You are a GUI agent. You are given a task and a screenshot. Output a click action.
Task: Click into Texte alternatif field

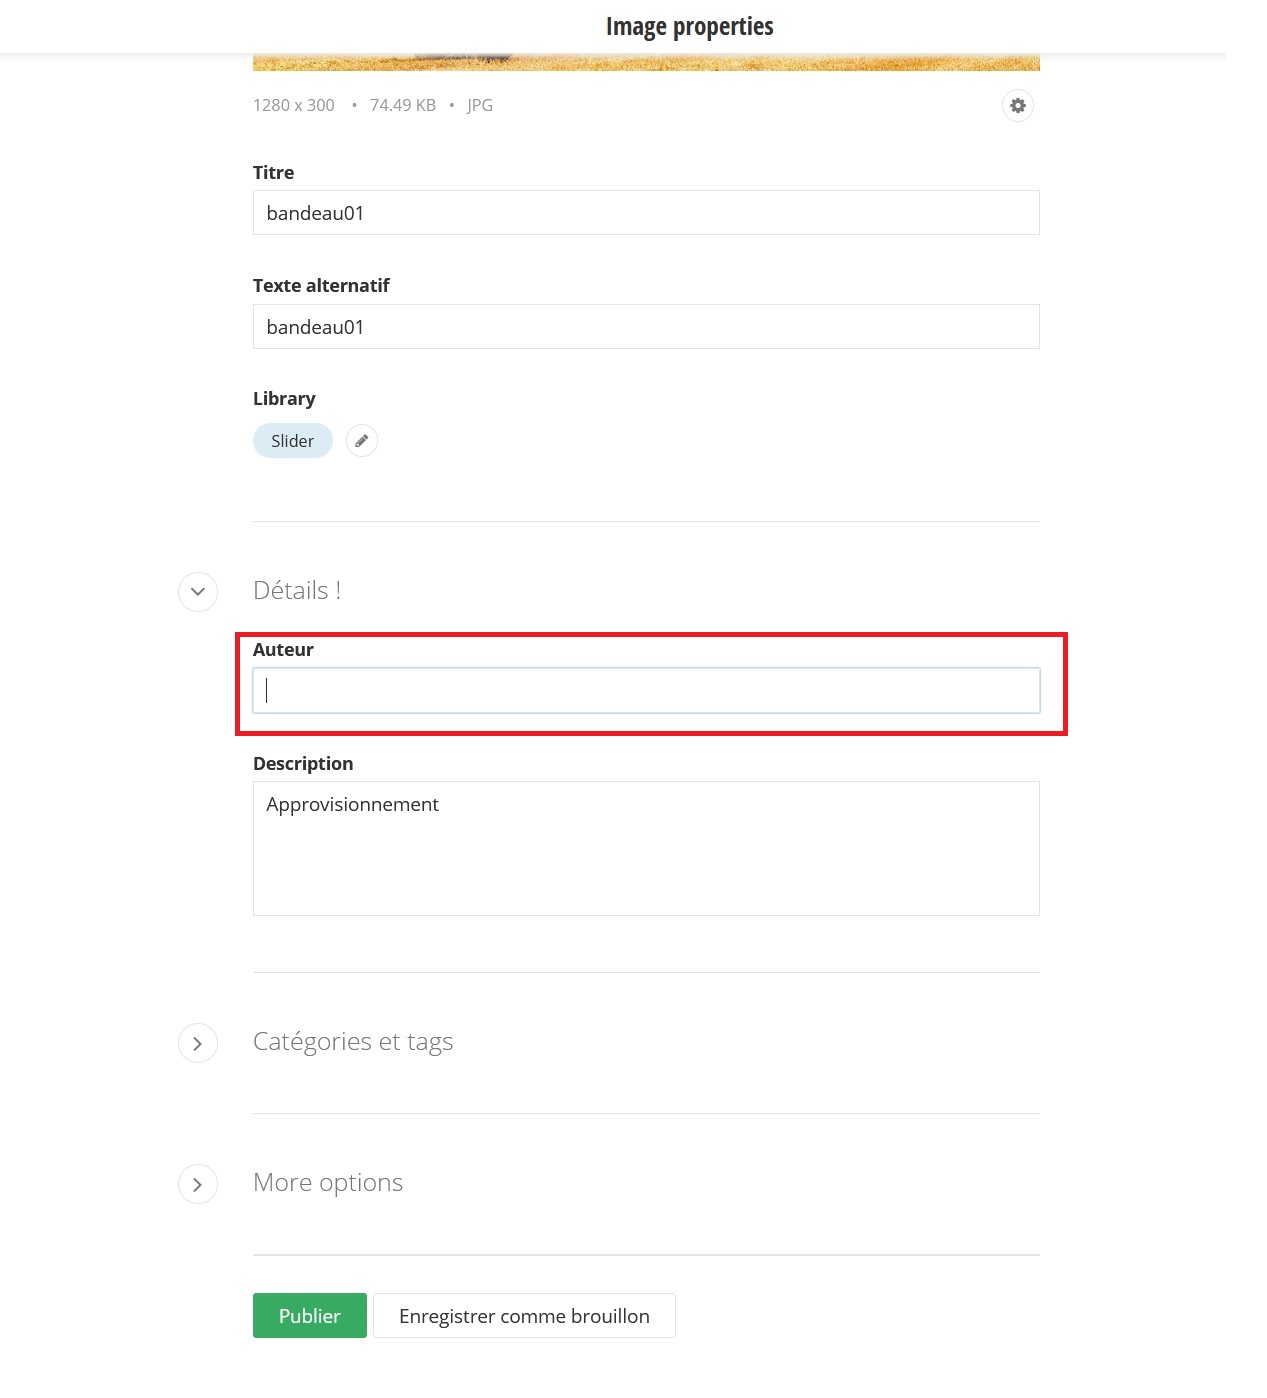pyautogui.click(x=645, y=327)
